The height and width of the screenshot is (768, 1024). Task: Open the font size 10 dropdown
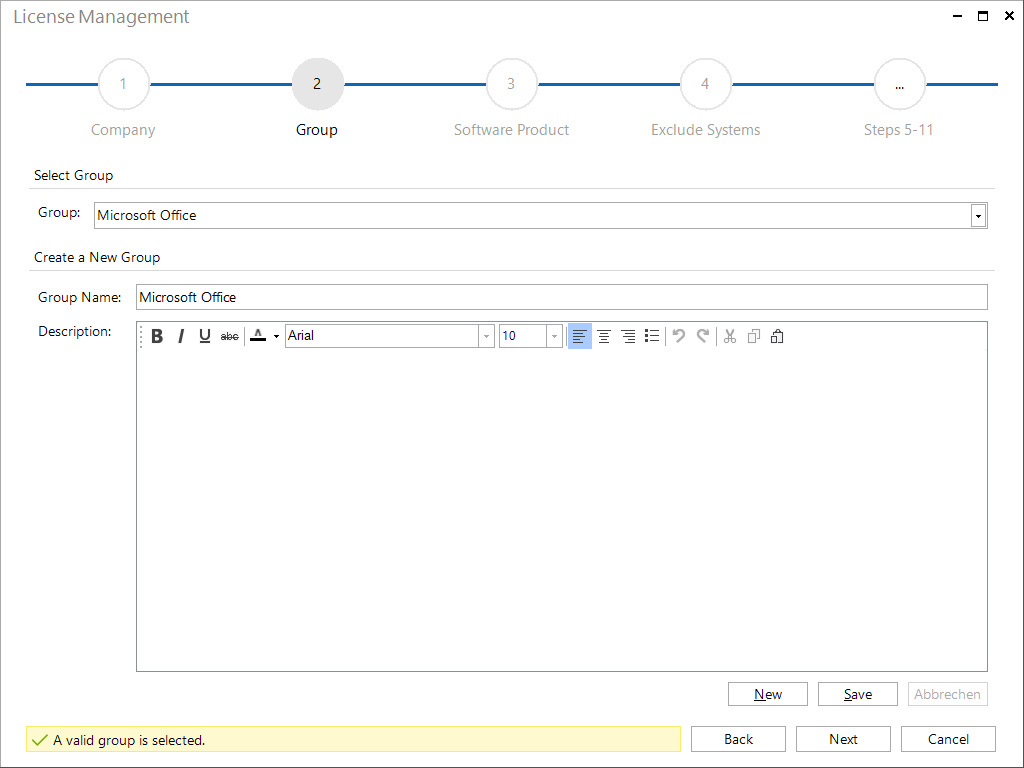click(554, 336)
